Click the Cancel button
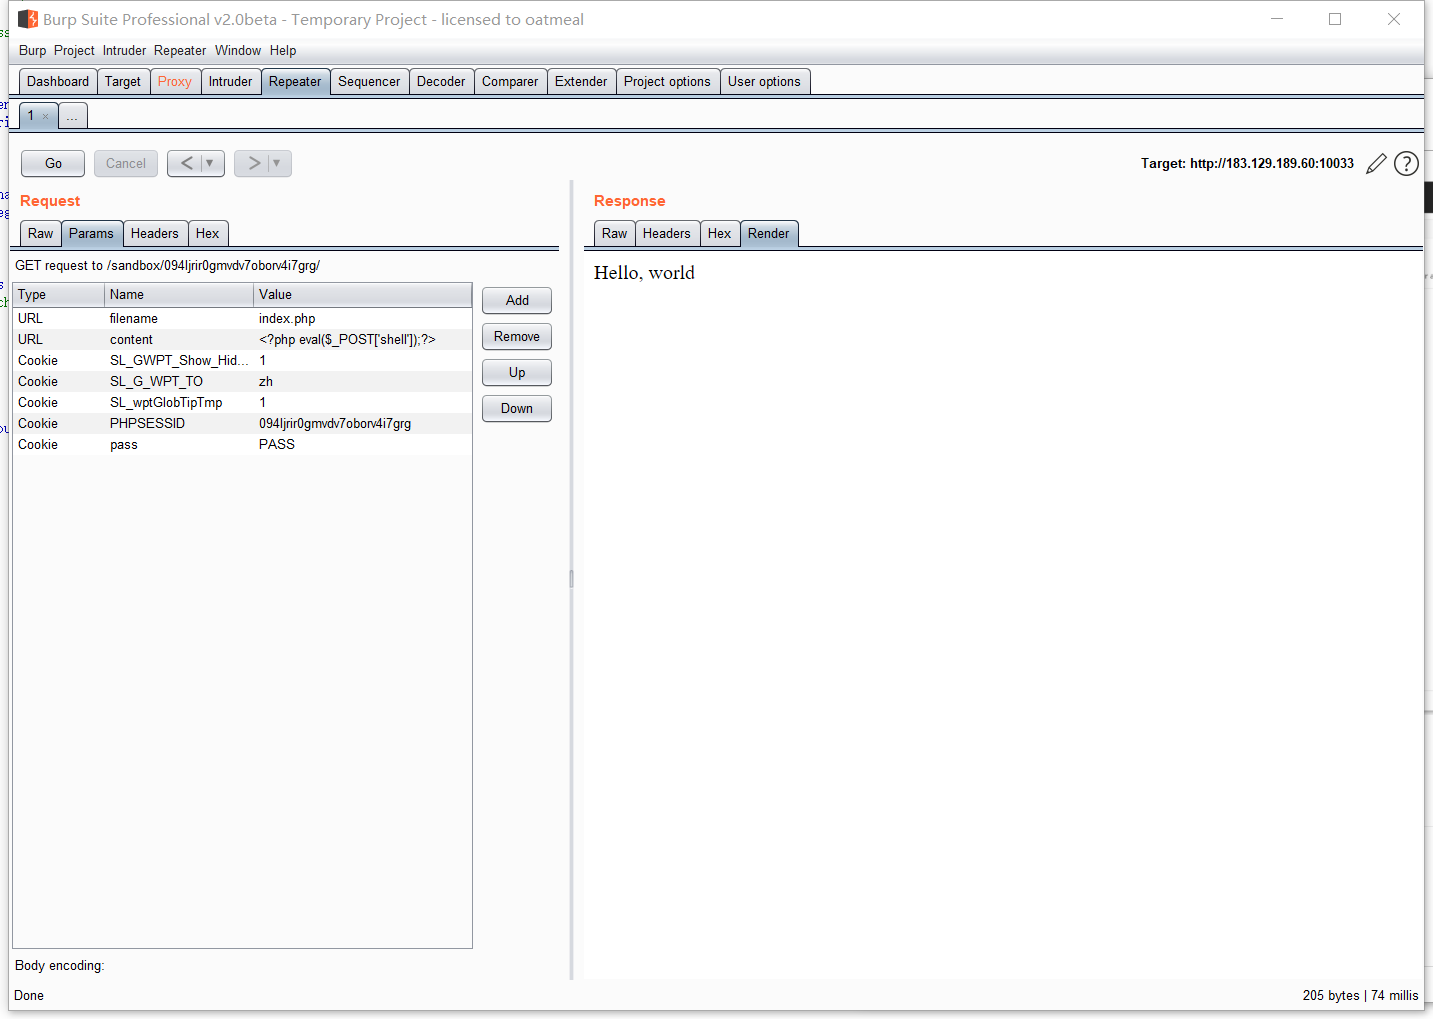 126,163
